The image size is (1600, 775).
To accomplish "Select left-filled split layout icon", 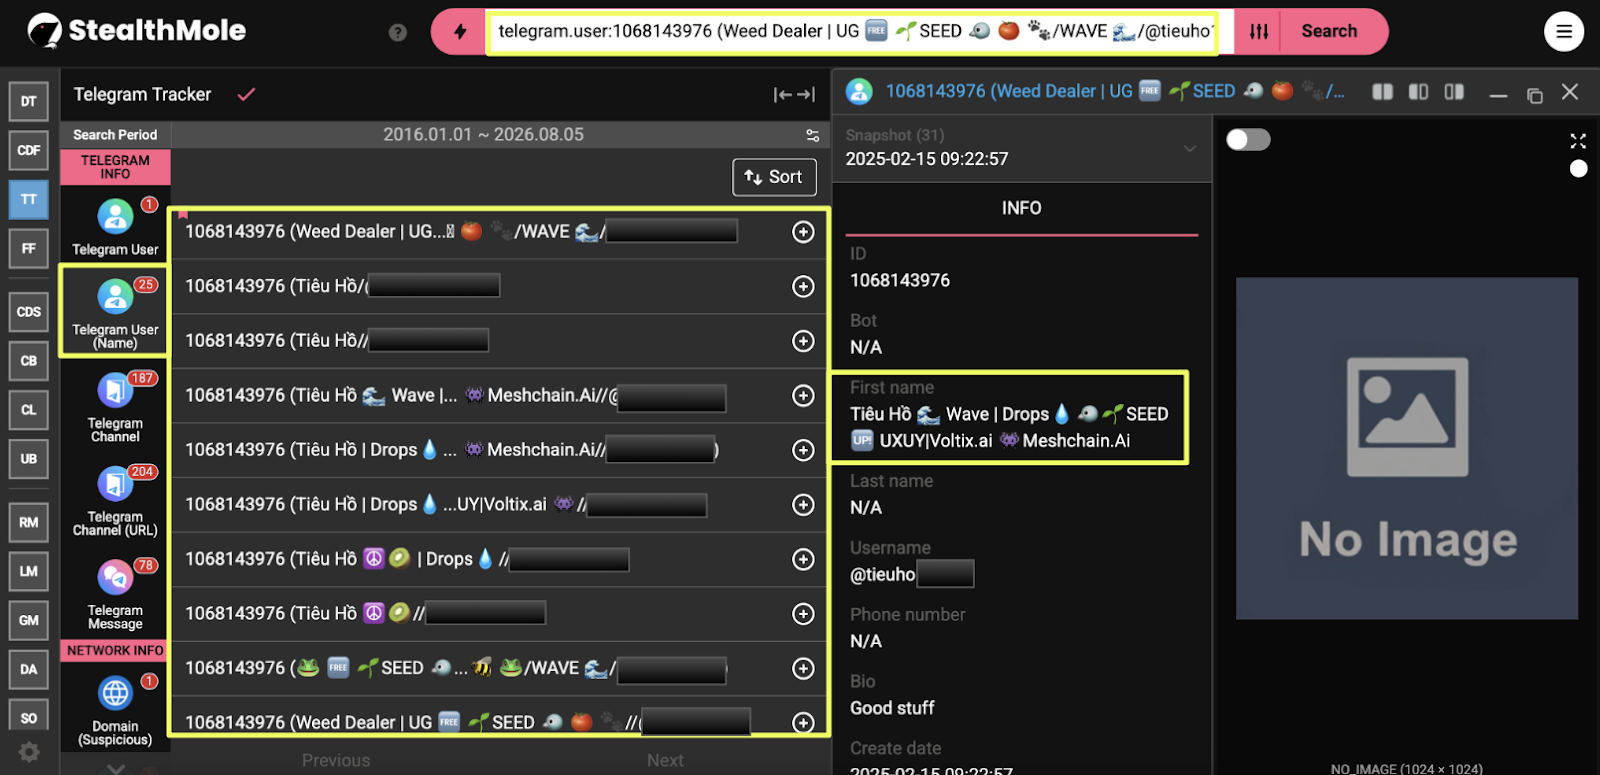I will (1419, 92).
